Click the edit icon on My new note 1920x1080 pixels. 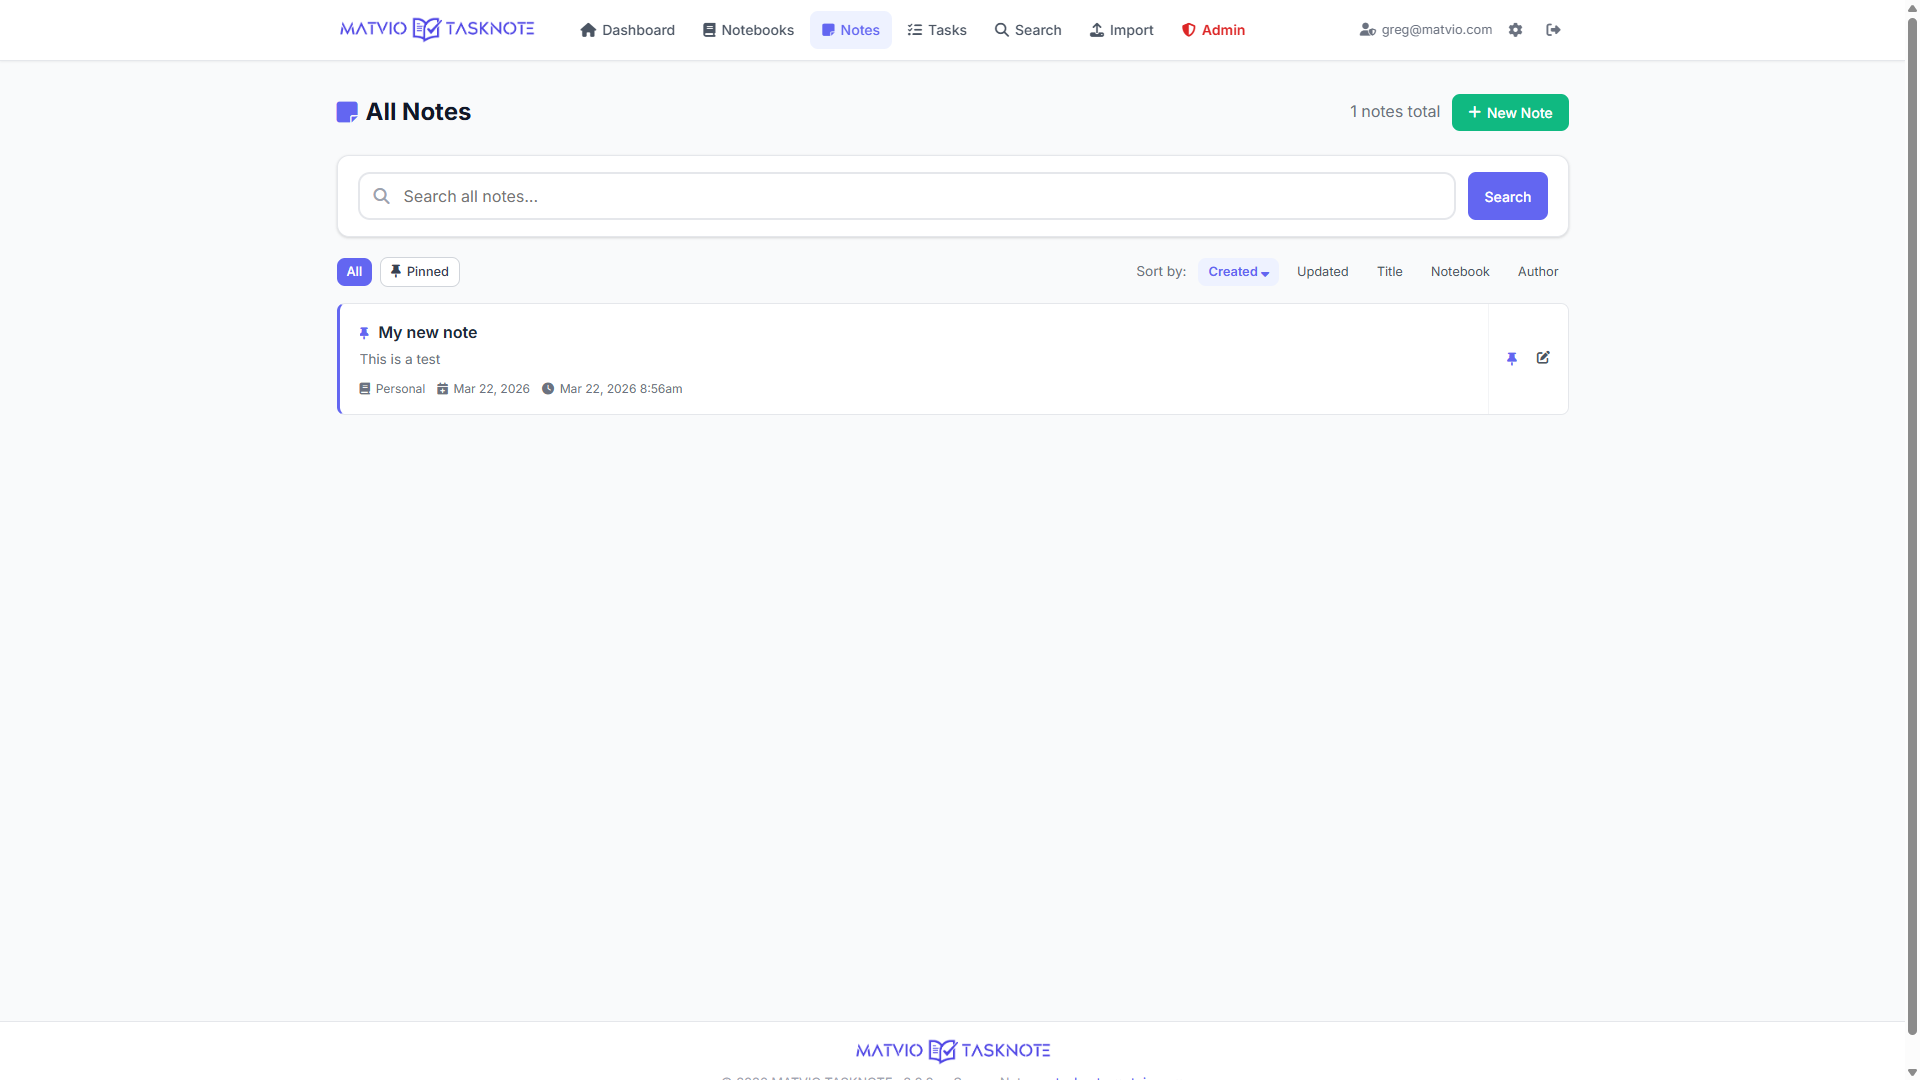(x=1543, y=358)
